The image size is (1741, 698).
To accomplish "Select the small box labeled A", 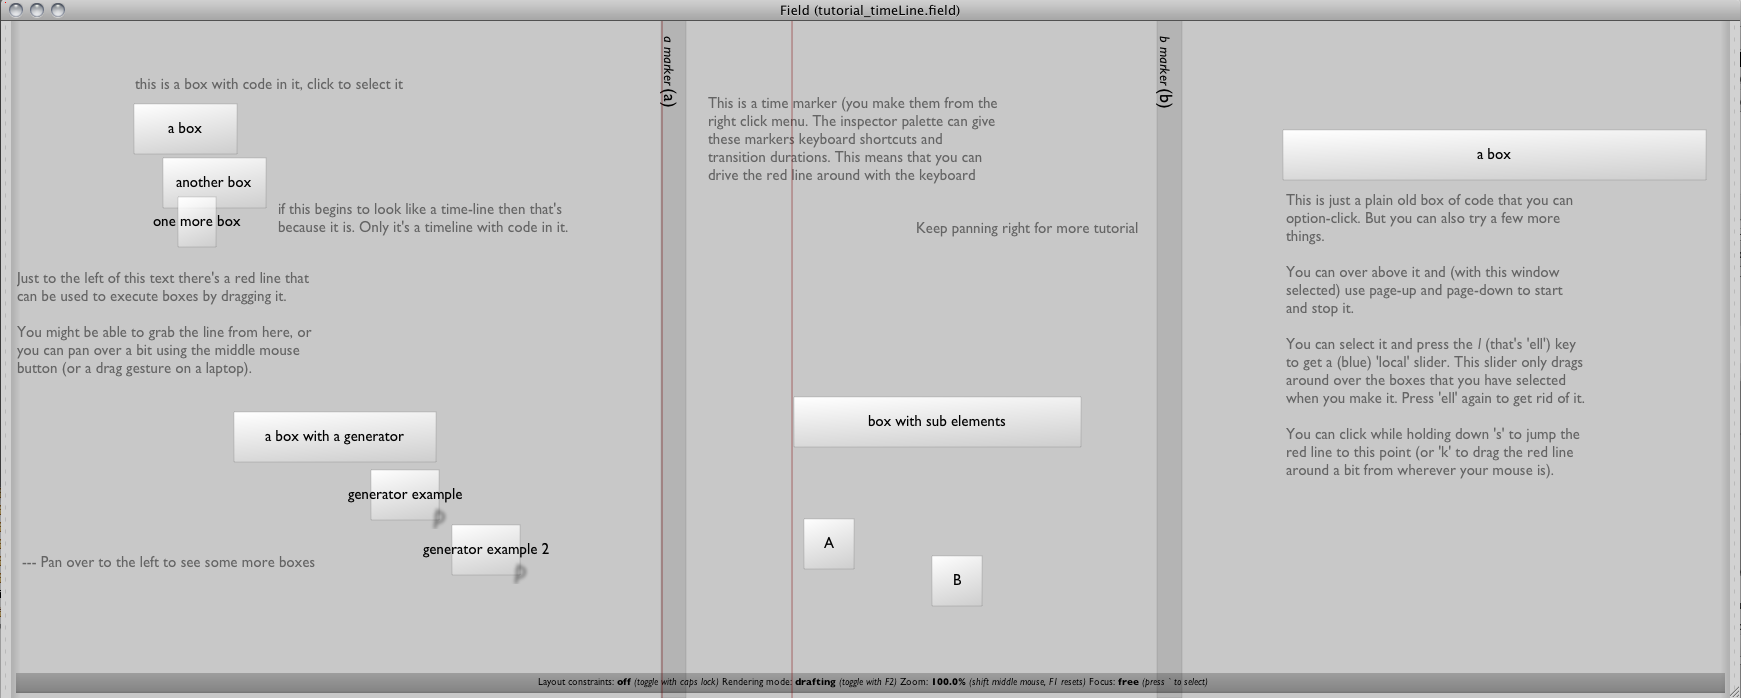I will (x=828, y=543).
